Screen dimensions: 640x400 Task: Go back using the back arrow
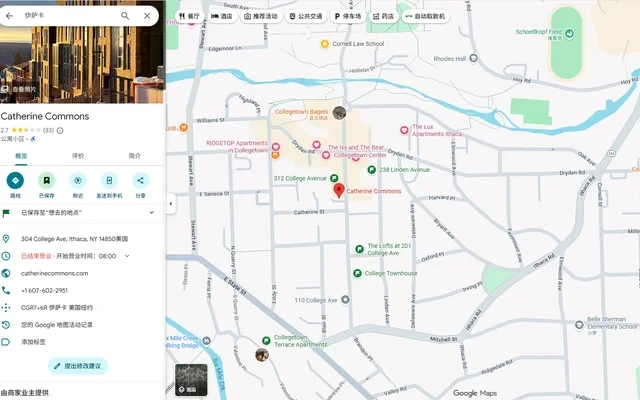pos(9,16)
